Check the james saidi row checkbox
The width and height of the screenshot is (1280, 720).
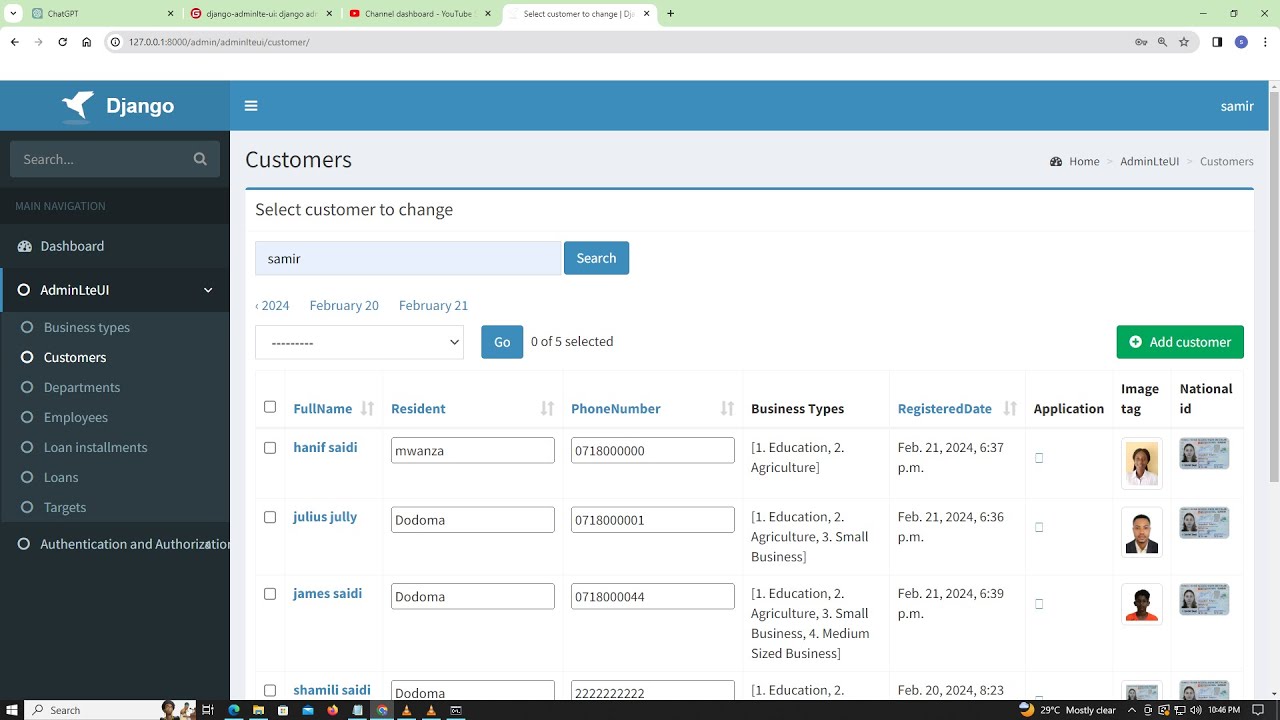pyautogui.click(x=270, y=594)
